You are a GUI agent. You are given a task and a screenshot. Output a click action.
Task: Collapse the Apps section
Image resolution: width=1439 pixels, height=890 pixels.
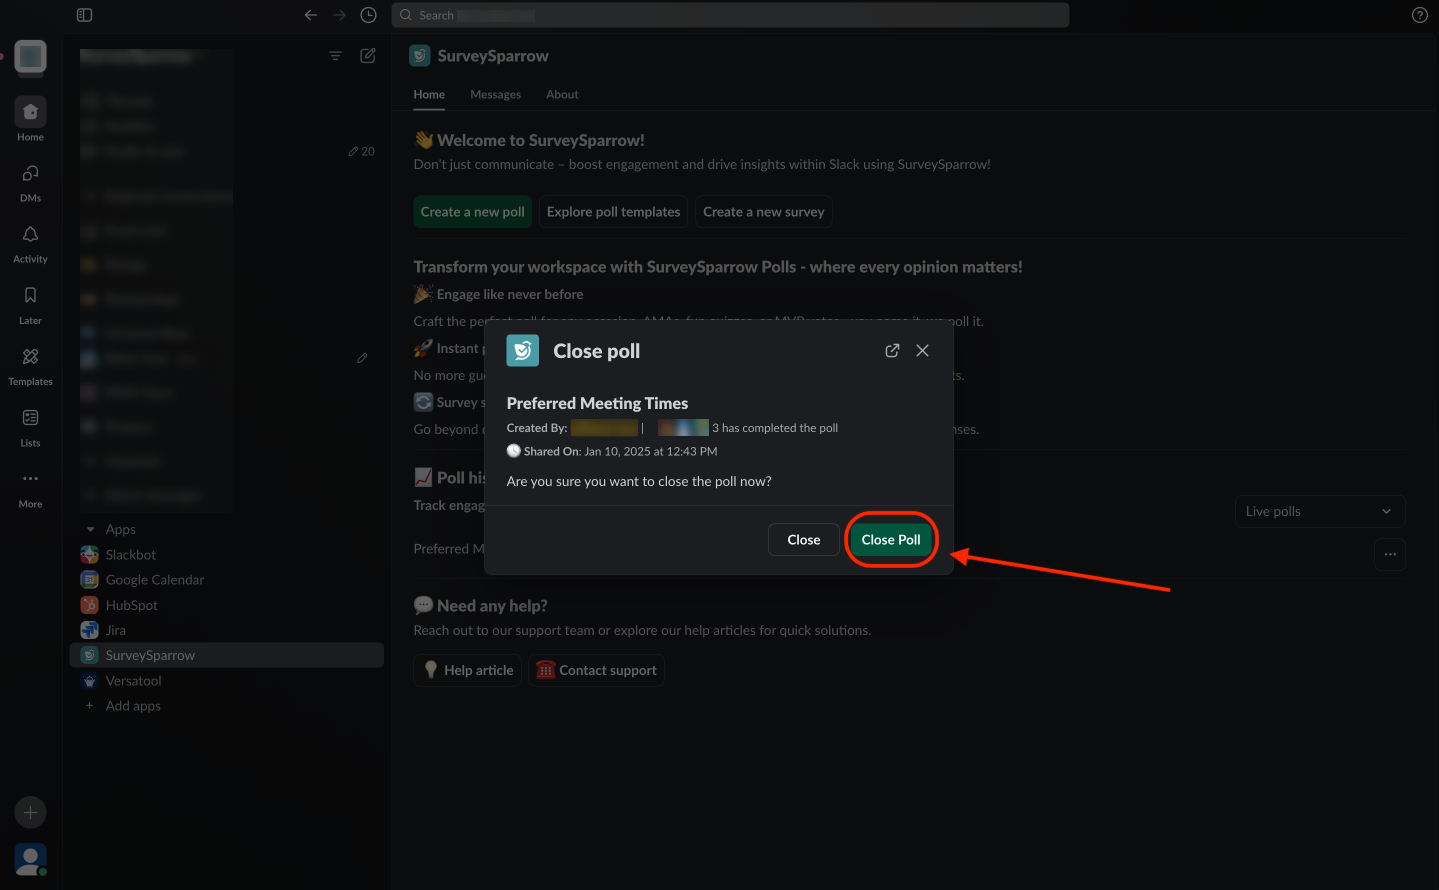(x=90, y=530)
